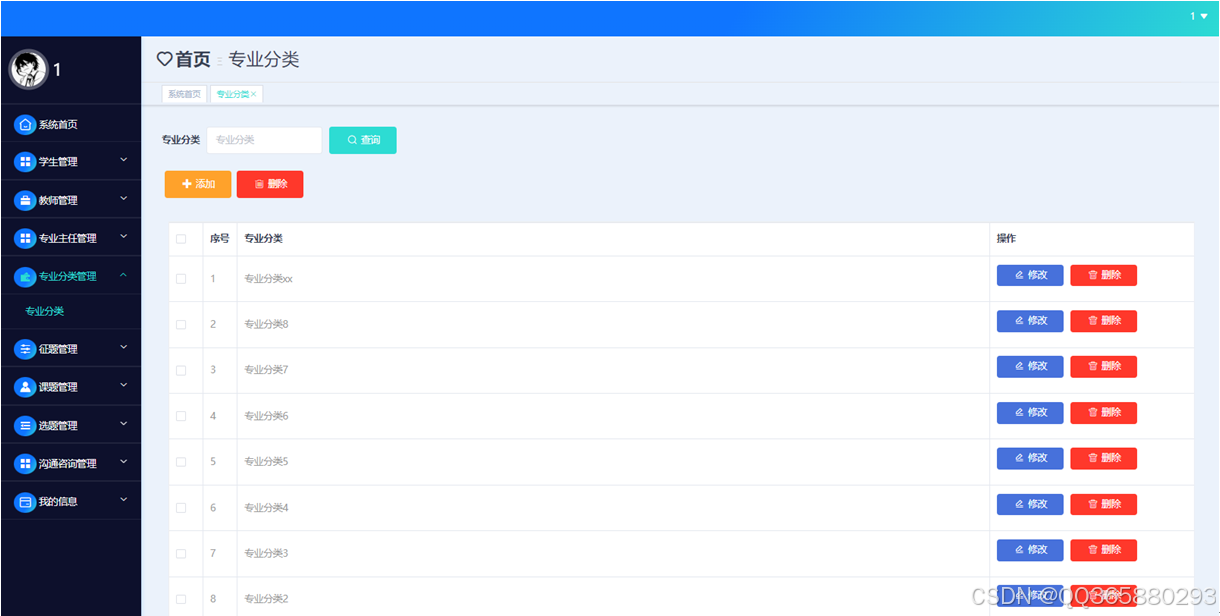Screen dimensions: 1220x616
Task: Click the 首页 breadcrumb link
Action: click(x=193, y=60)
